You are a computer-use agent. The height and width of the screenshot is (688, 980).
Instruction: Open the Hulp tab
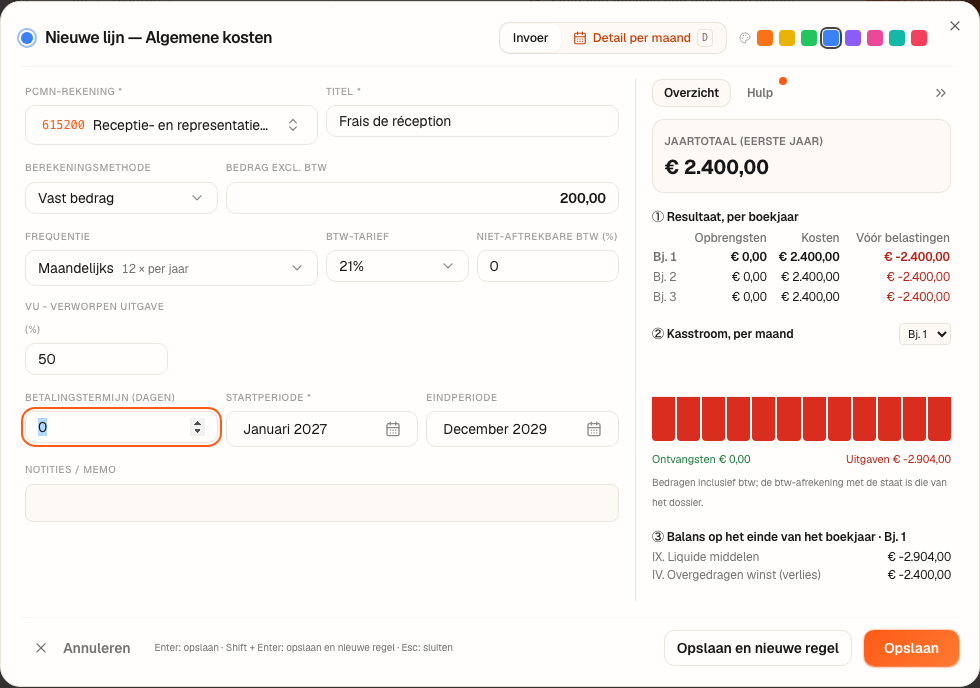[x=759, y=93]
